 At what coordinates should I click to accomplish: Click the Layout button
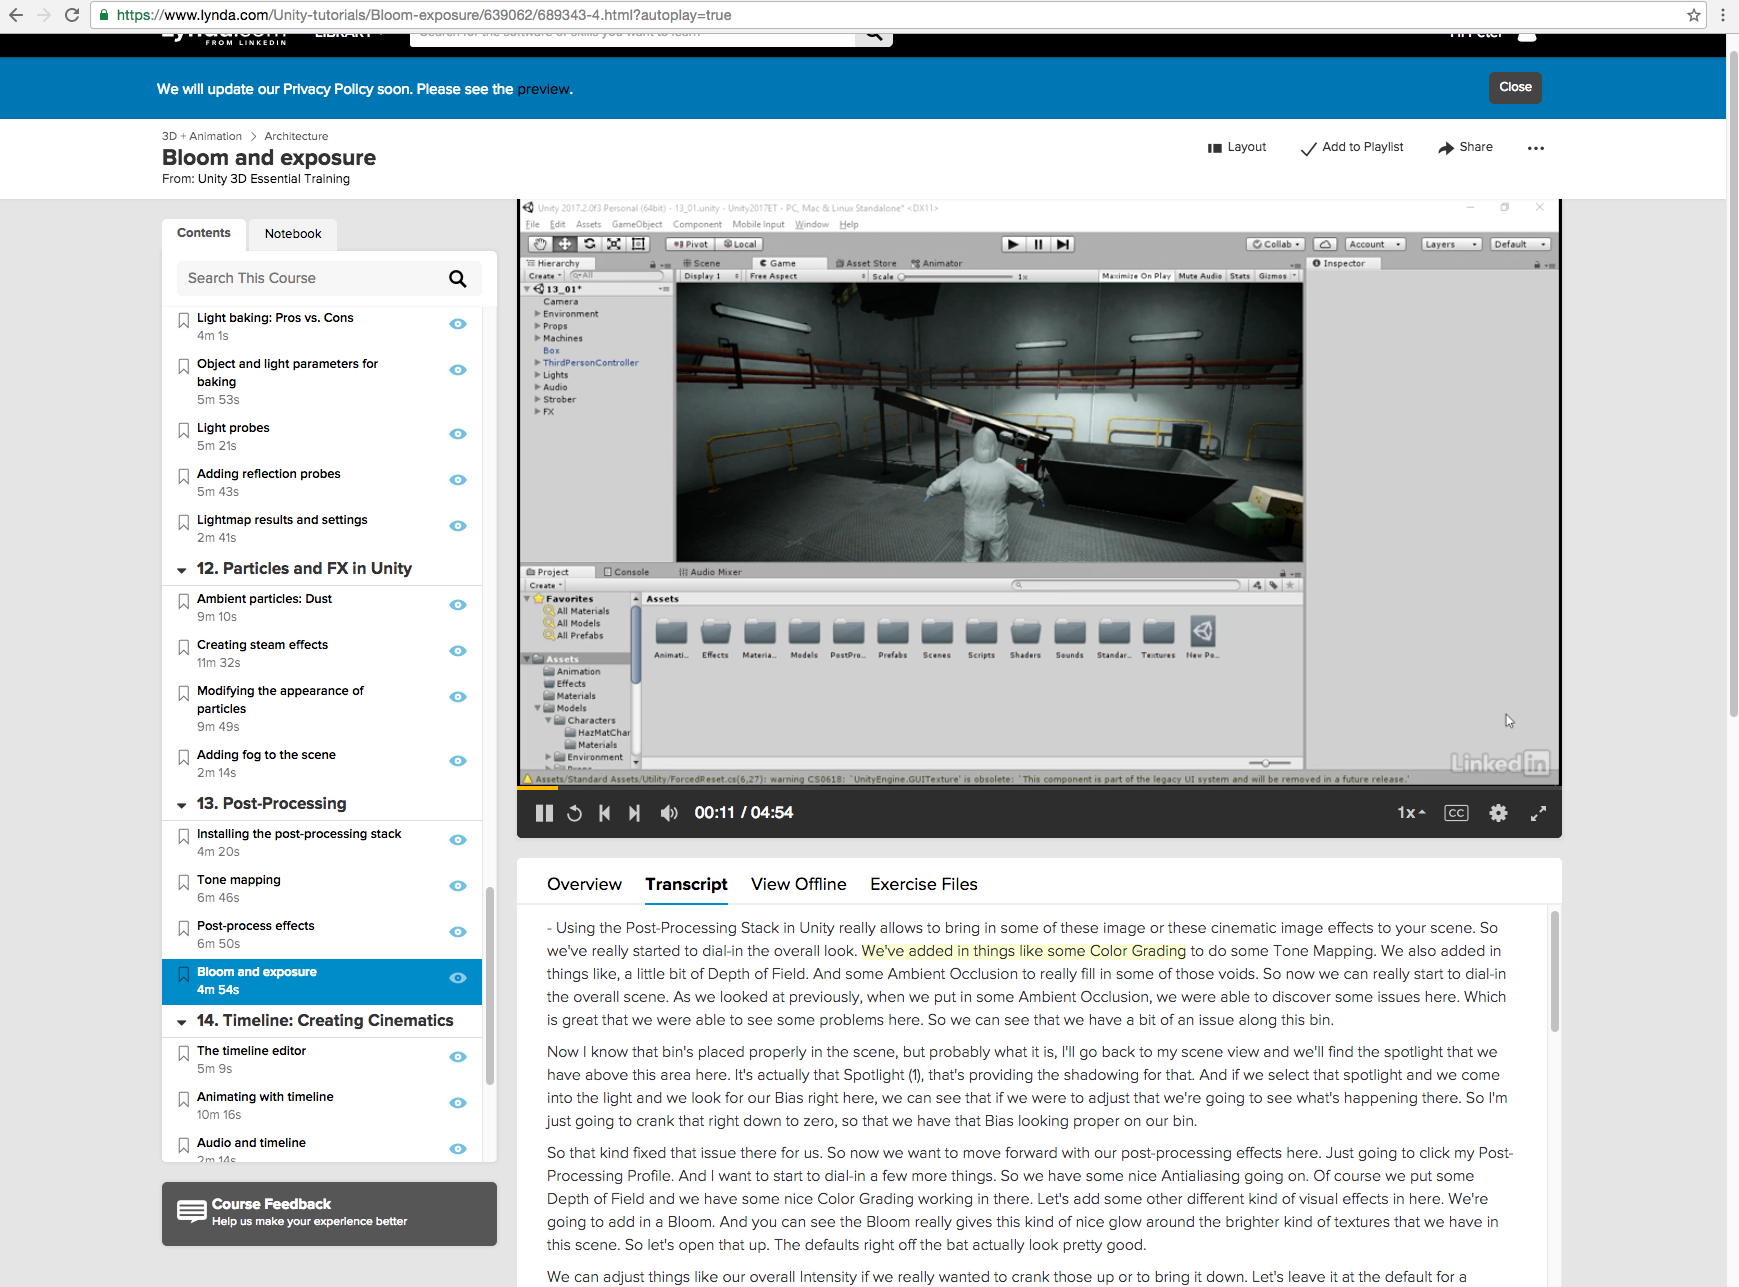tap(1237, 147)
